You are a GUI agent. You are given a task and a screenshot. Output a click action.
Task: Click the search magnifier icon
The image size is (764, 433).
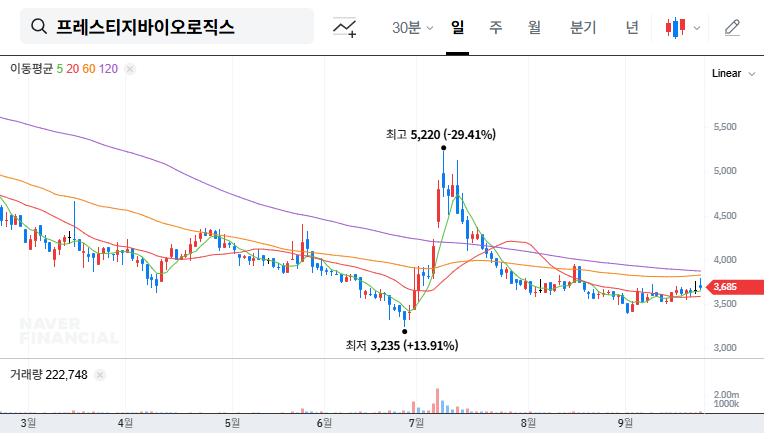(39, 26)
